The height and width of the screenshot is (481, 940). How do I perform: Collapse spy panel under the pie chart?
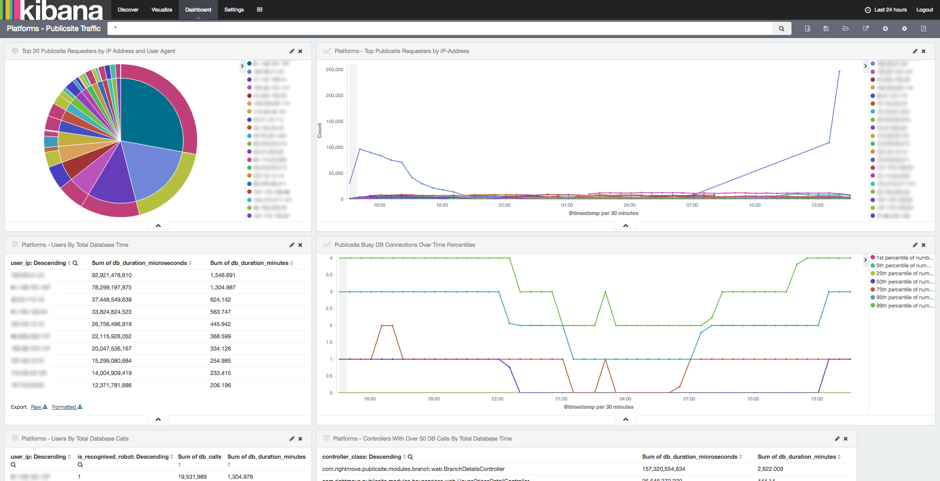coord(158,226)
